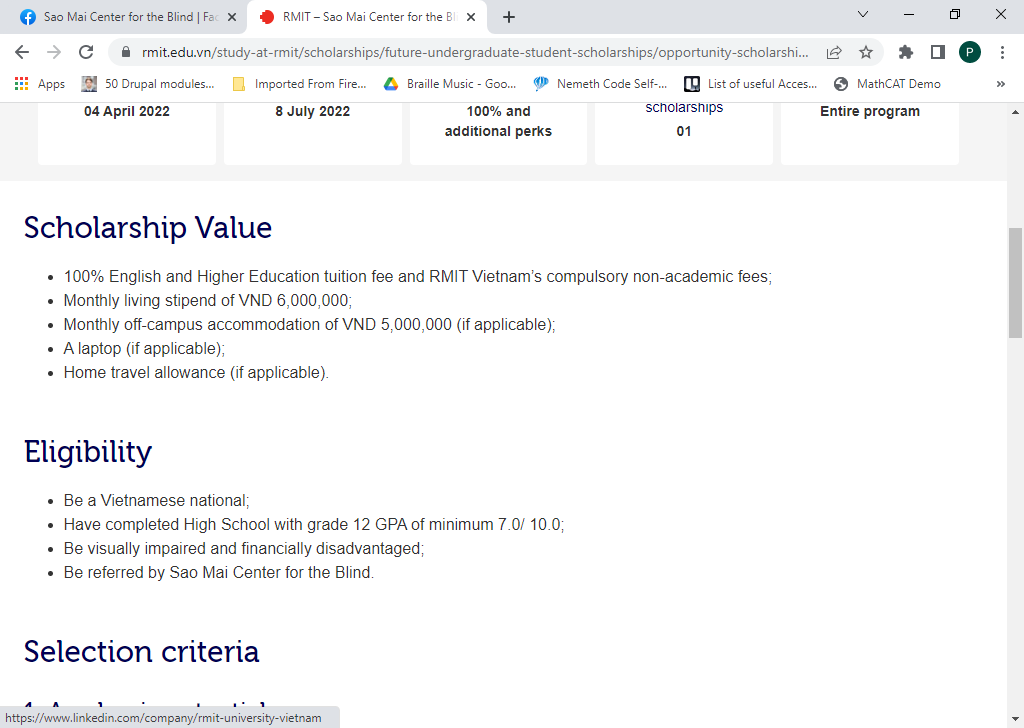Click the 100% and additional perks text

tap(498, 121)
